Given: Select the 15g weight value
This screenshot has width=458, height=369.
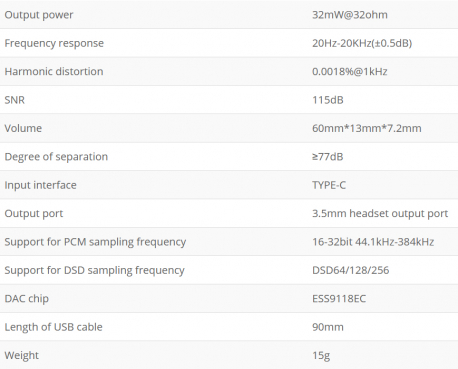Looking at the screenshot, I should click(321, 355).
